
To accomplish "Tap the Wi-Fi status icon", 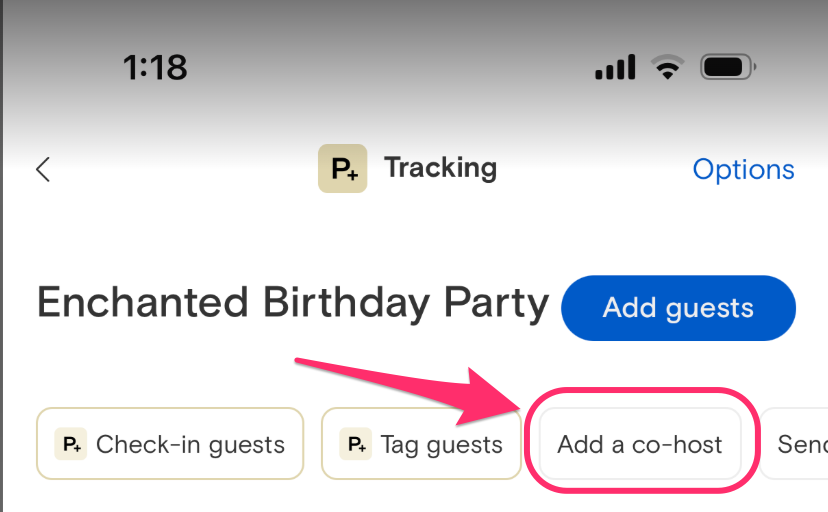I will click(667, 67).
